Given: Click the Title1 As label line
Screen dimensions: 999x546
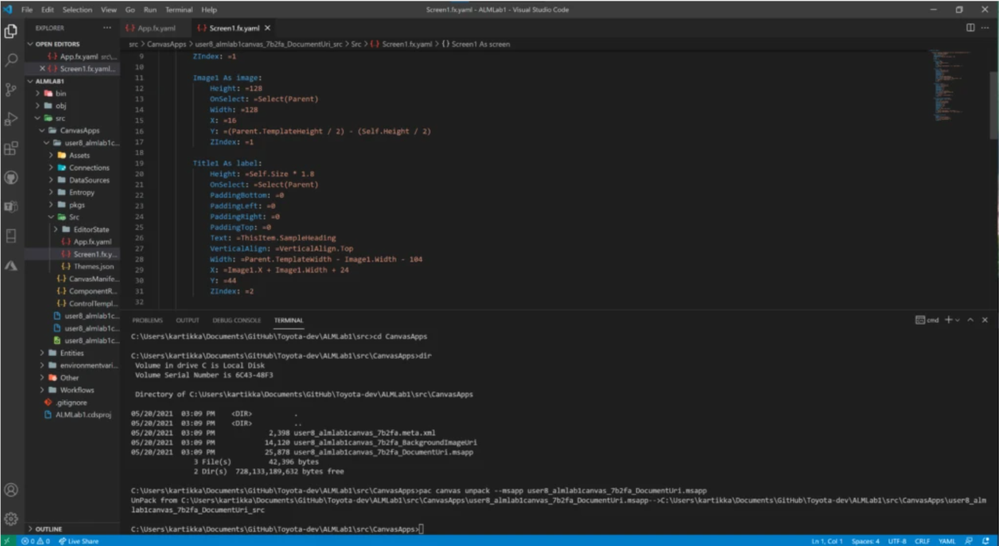Looking at the screenshot, I should (x=227, y=163).
